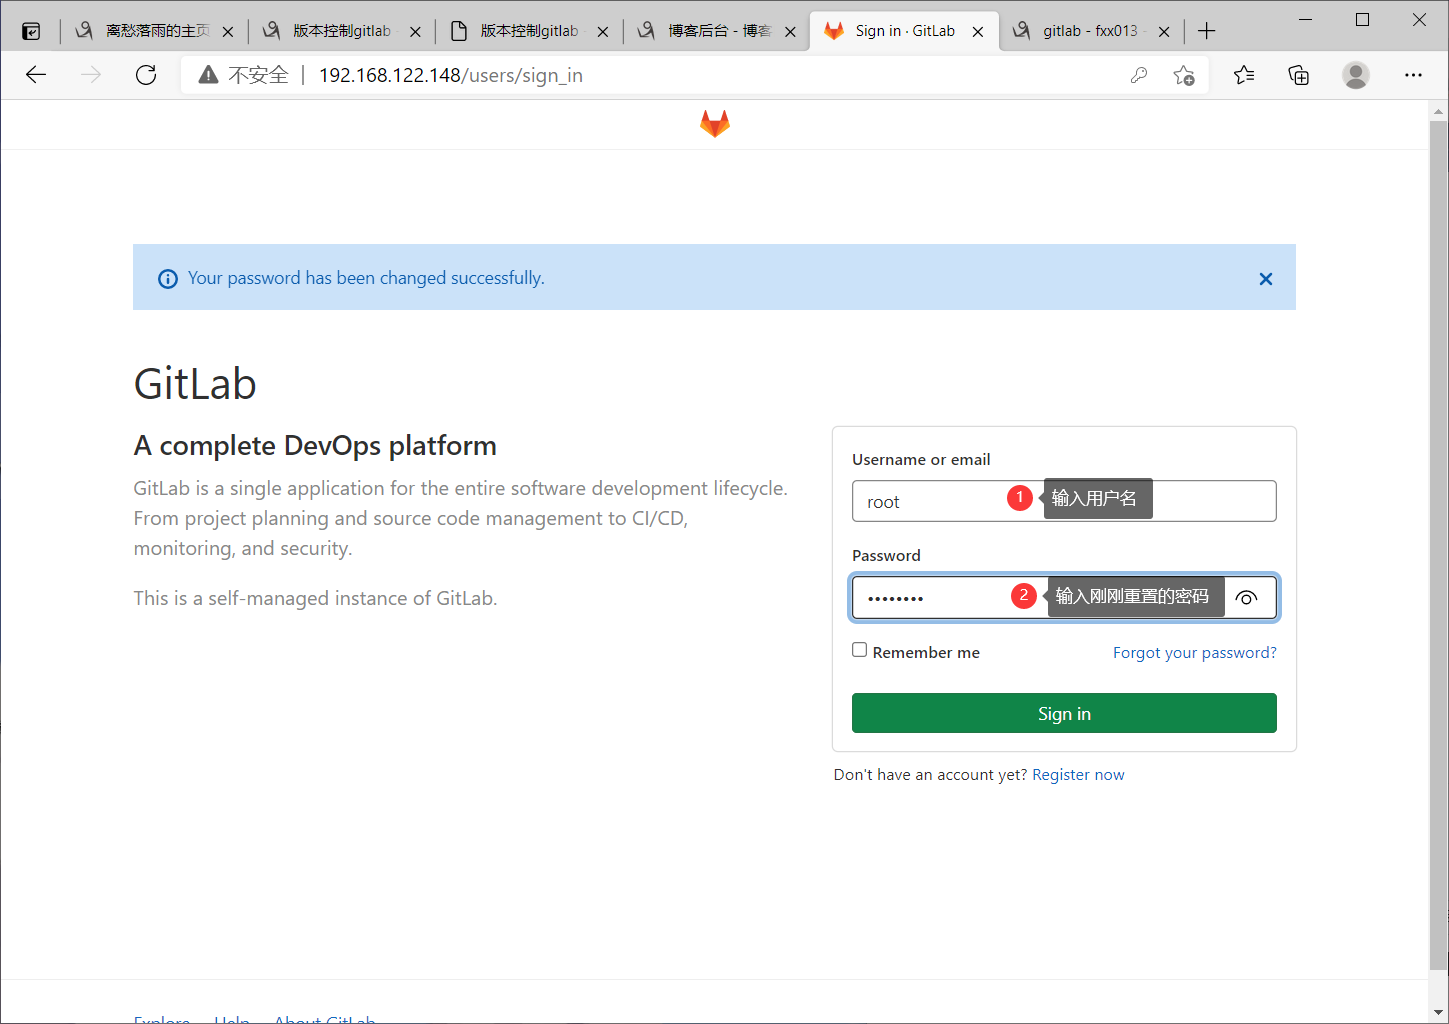Switch to 离愁落雨的主页 tab

pos(155,31)
